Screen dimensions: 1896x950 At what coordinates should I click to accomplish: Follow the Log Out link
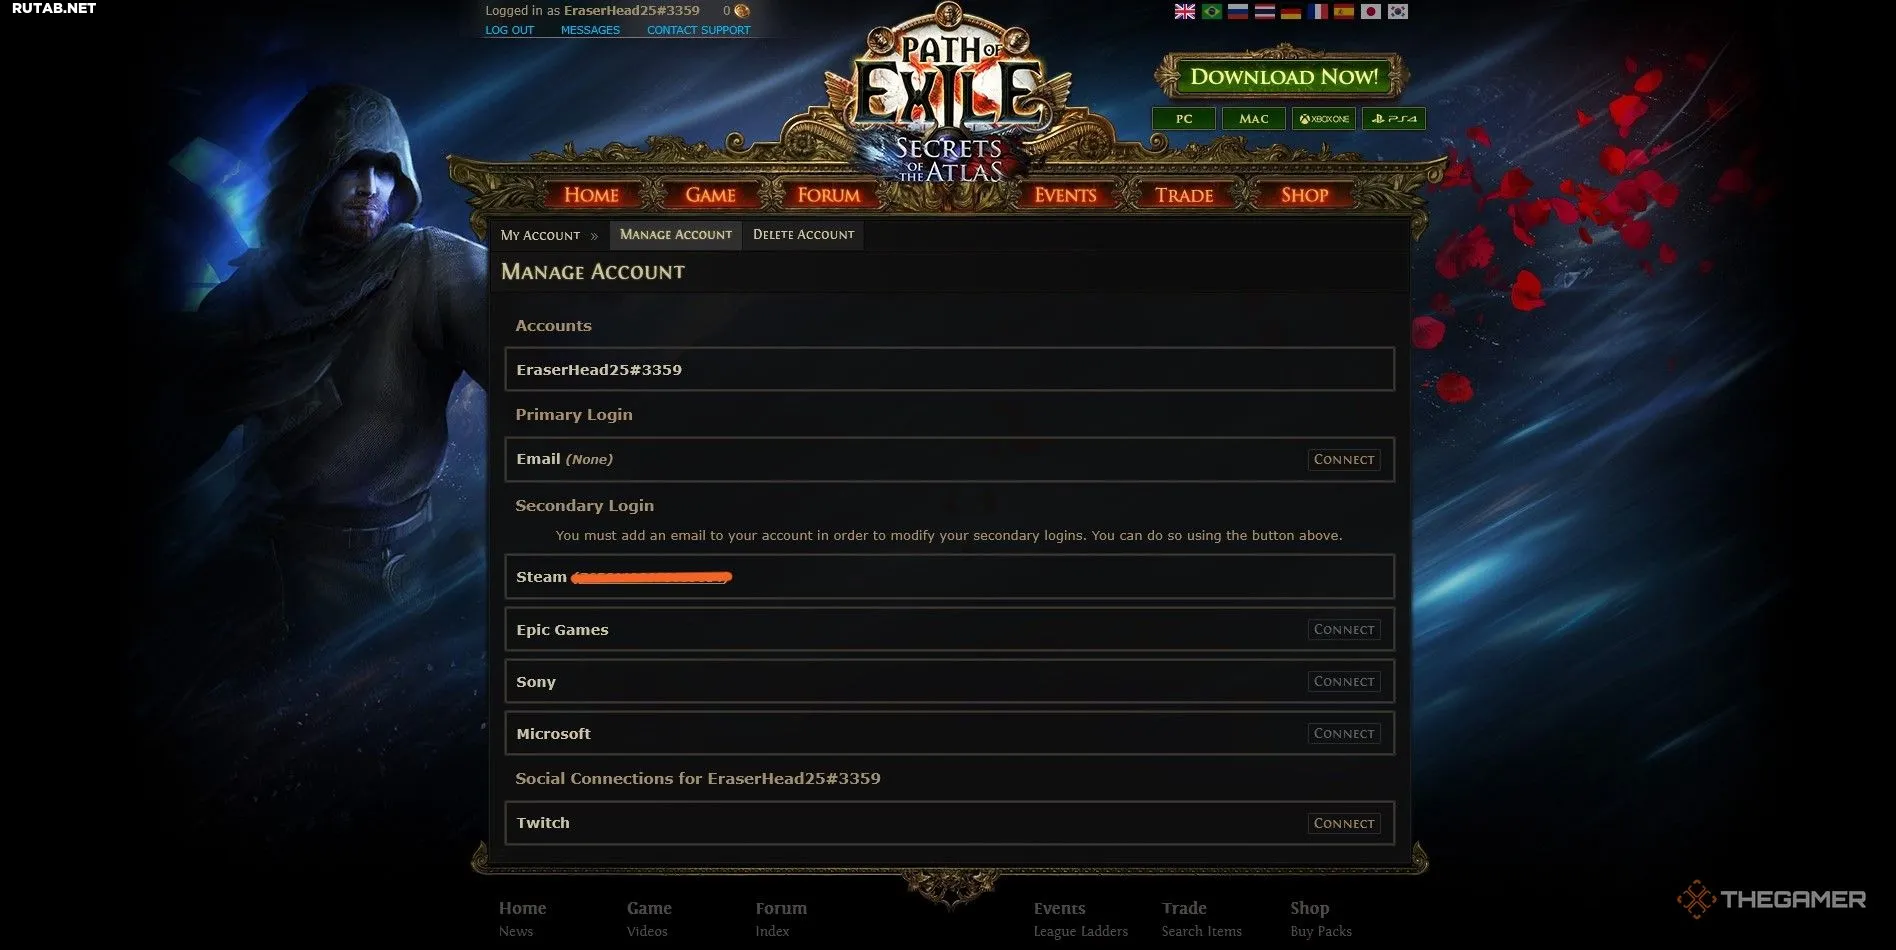tap(509, 30)
